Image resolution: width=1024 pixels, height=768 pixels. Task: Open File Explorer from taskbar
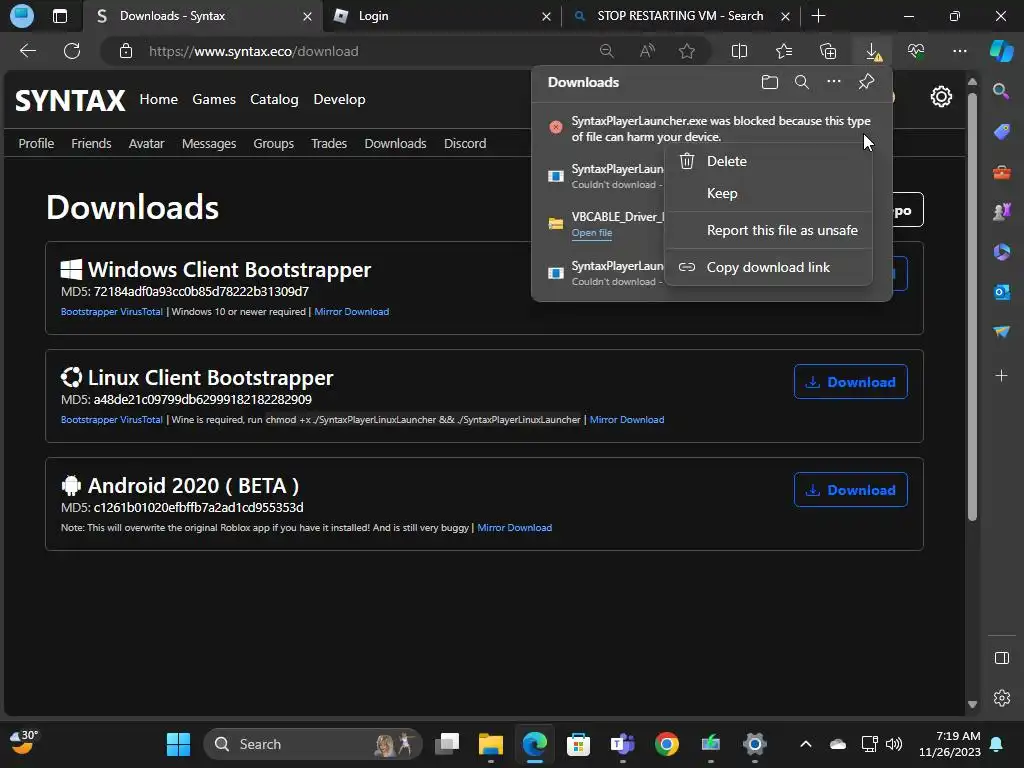490,744
